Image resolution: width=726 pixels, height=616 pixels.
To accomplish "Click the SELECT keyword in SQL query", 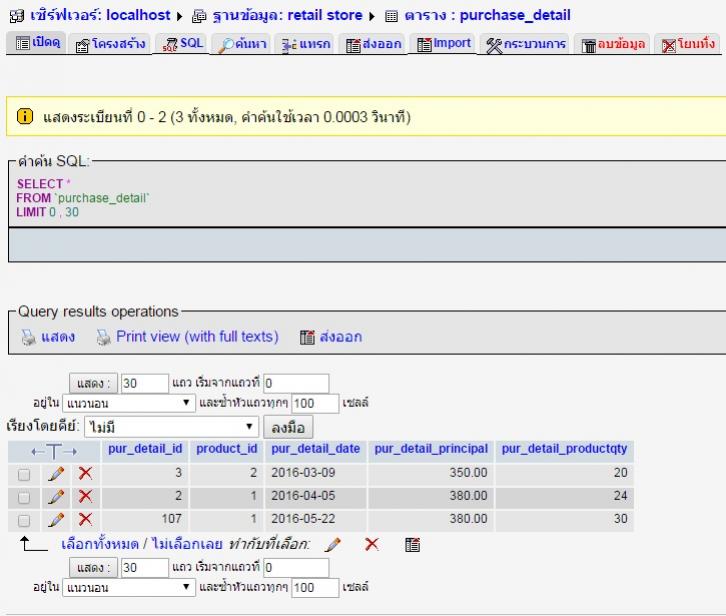I will click(40, 184).
